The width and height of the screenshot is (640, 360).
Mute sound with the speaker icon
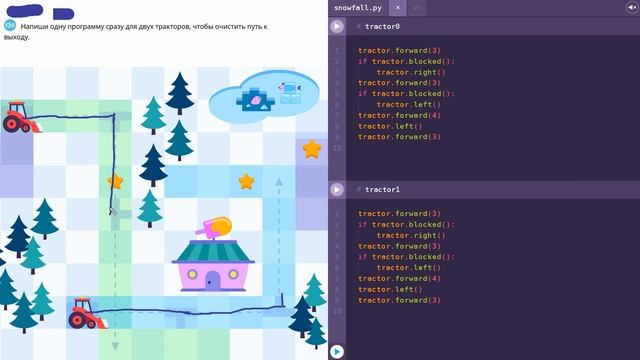click(x=631, y=7)
